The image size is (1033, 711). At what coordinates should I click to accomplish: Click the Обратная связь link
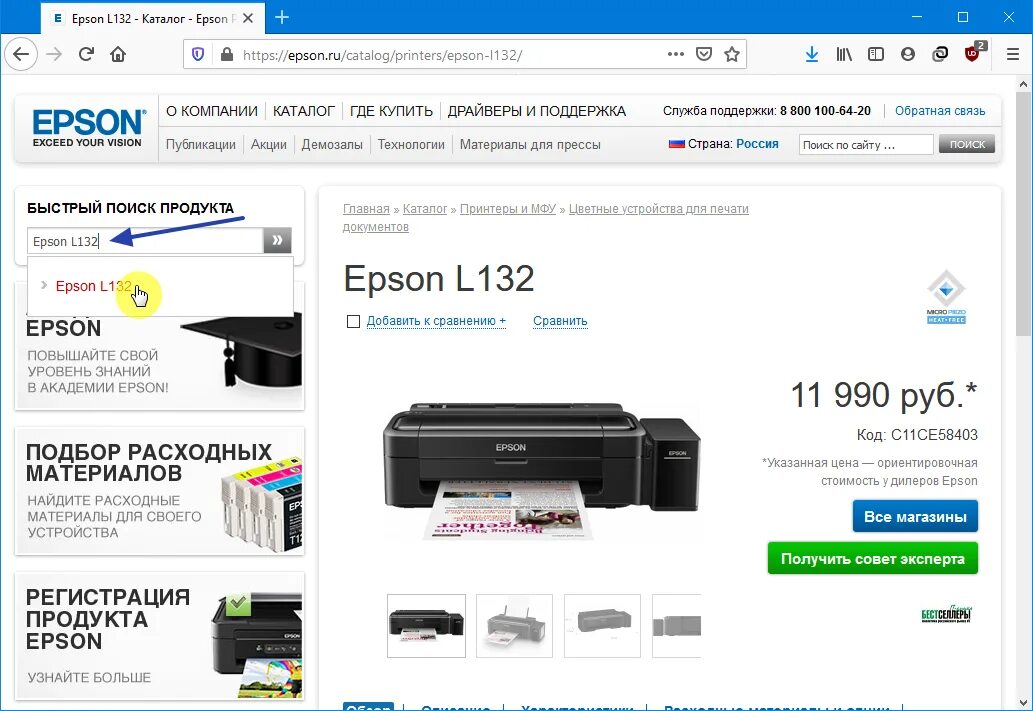click(x=940, y=111)
